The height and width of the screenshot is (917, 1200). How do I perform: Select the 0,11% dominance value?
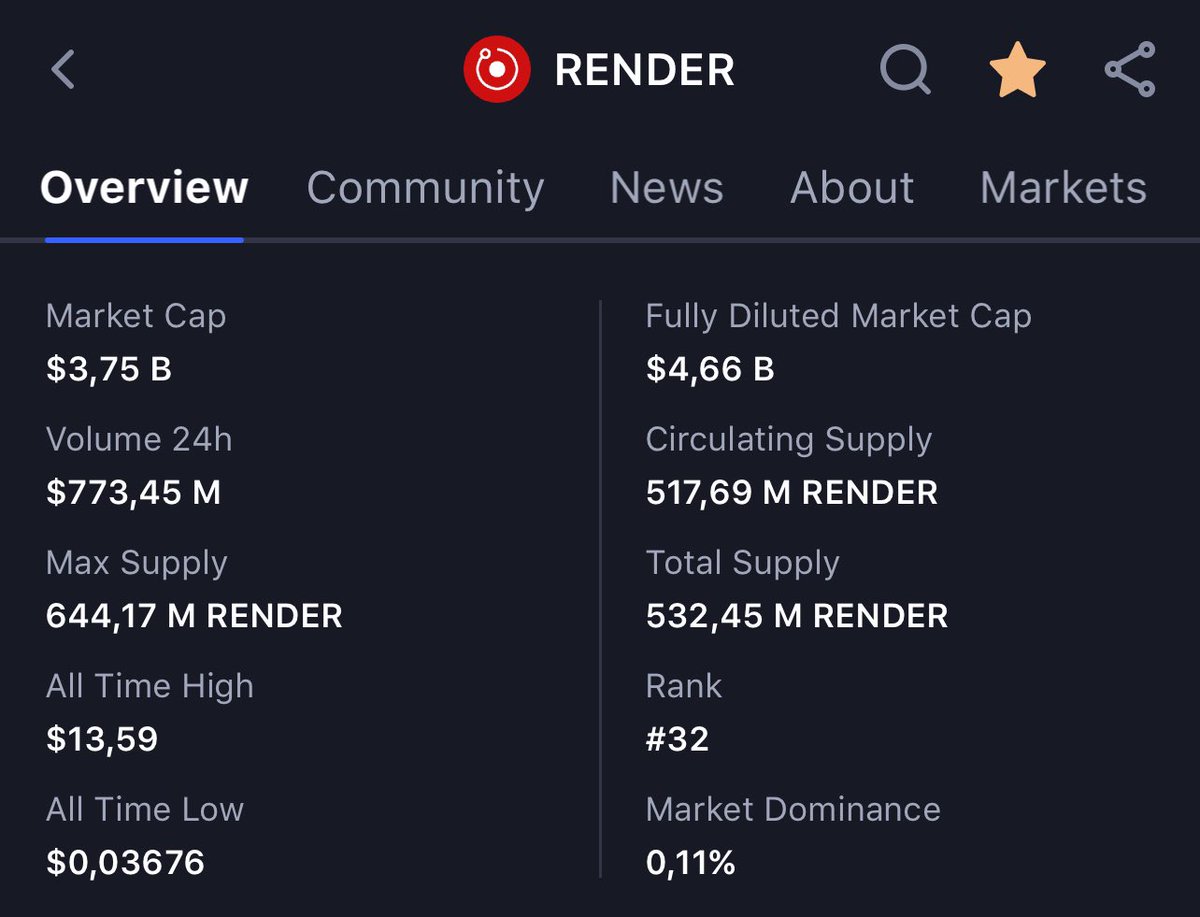tap(691, 863)
